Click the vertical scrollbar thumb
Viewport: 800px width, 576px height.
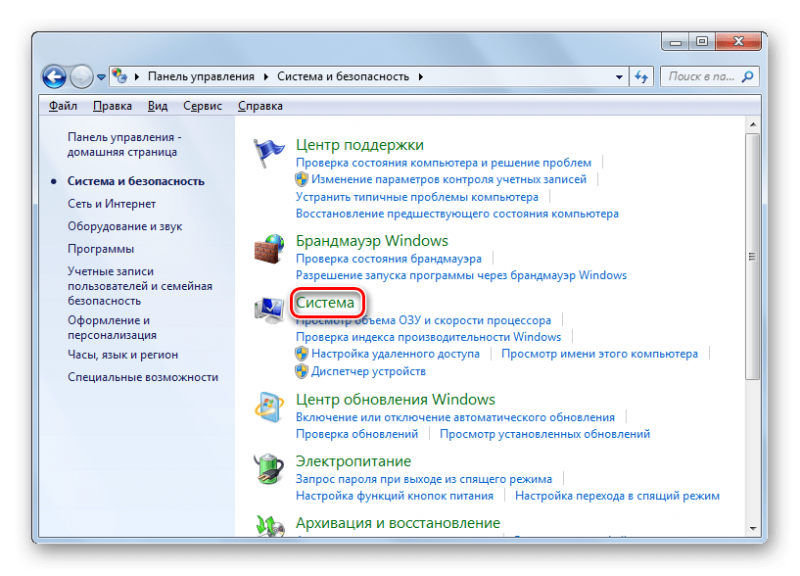coord(753,257)
